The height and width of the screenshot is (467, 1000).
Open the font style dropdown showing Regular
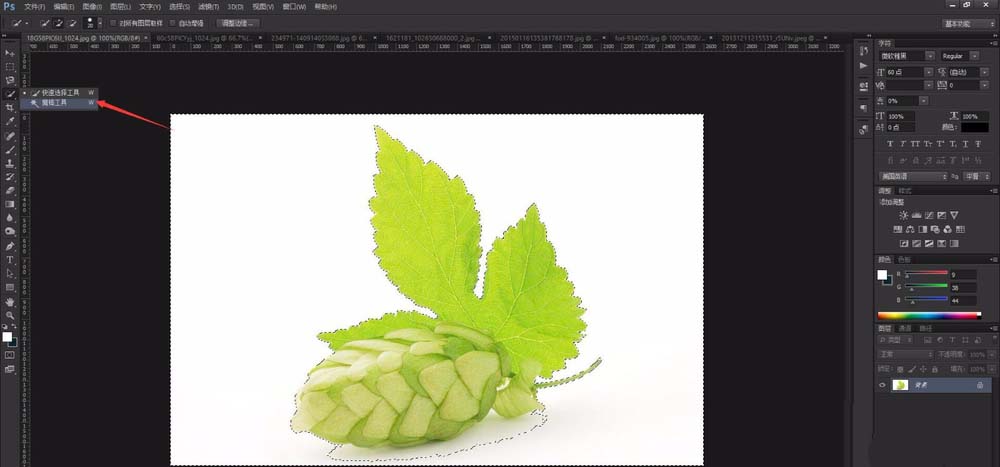pos(965,56)
